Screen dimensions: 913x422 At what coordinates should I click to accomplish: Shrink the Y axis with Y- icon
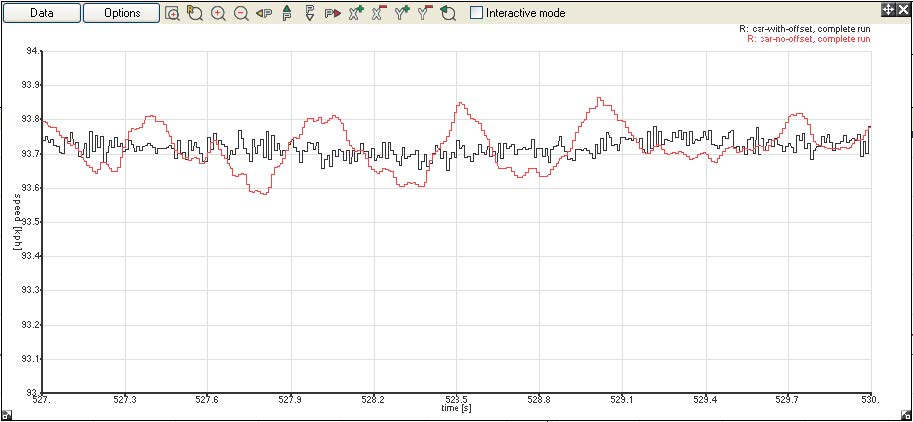coord(424,14)
